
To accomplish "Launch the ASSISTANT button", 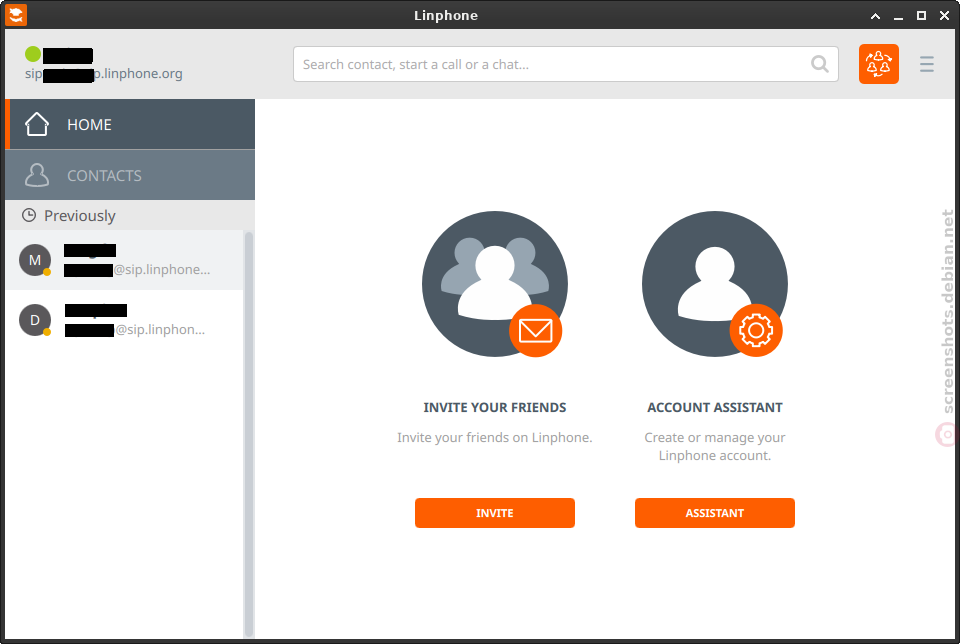I will (x=714, y=513).
